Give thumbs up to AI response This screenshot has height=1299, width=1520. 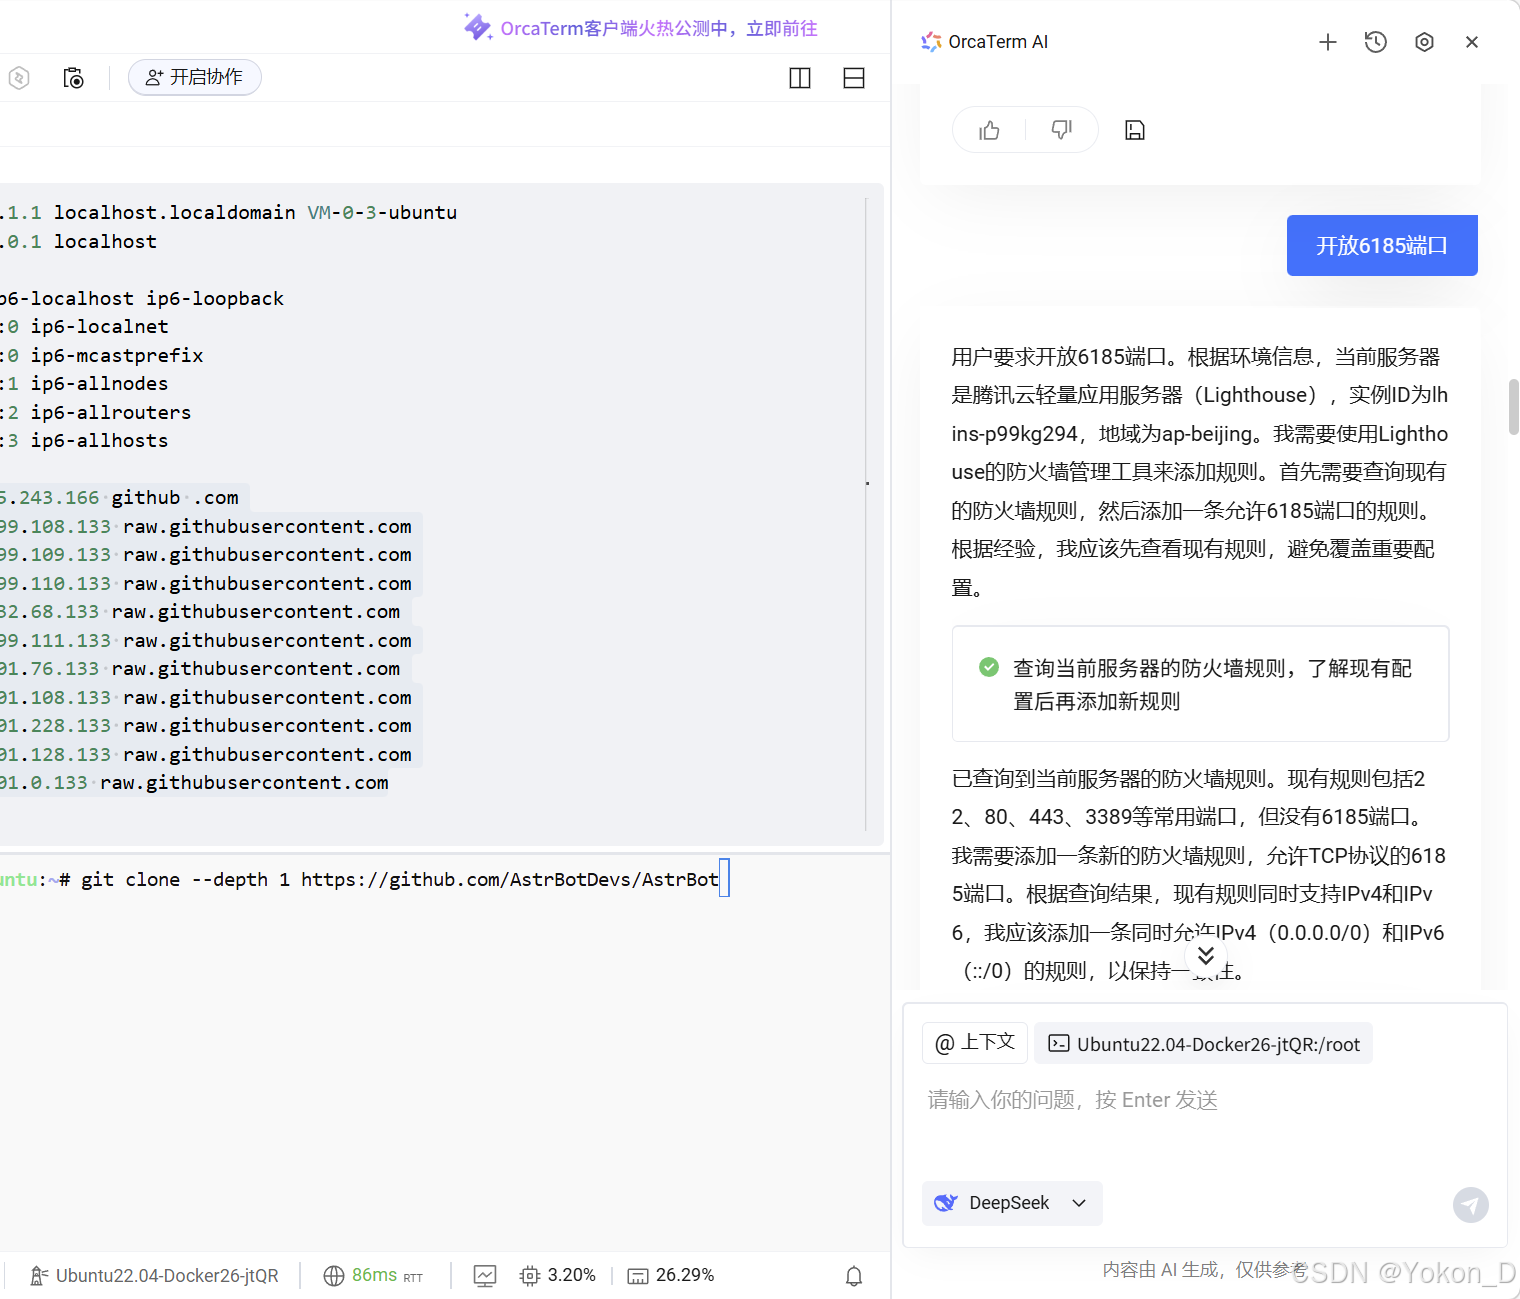[x=989, y=130]
